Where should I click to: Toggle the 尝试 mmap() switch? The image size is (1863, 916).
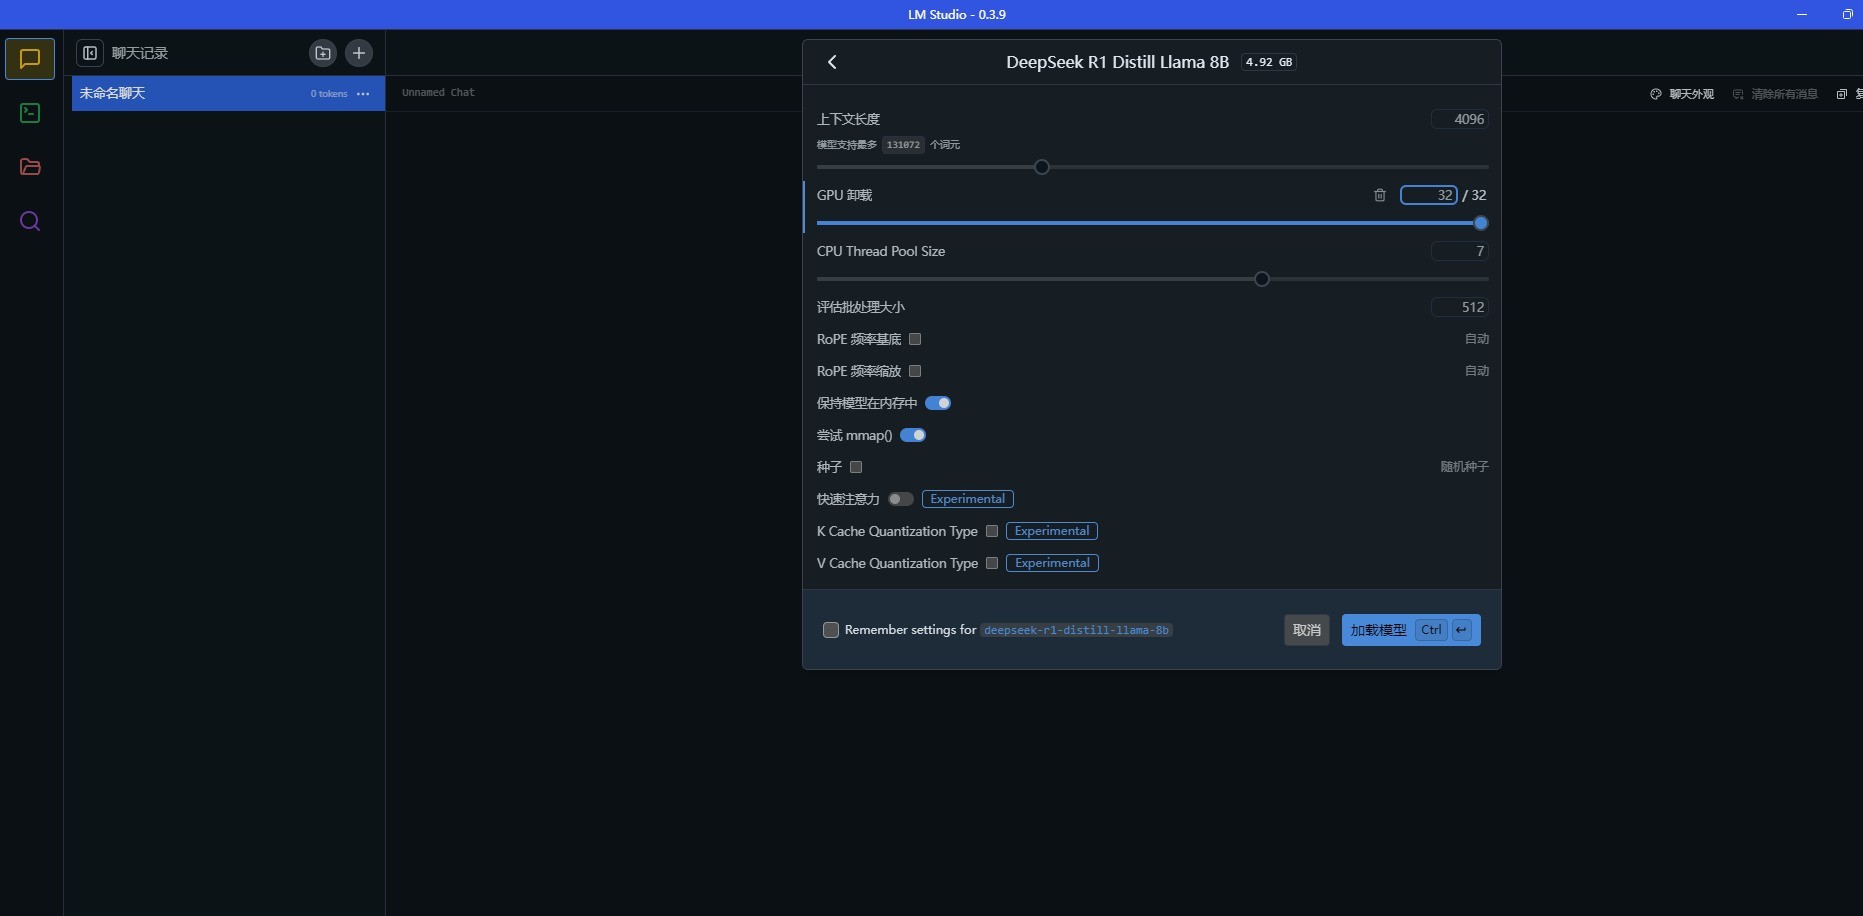[913, 435]
